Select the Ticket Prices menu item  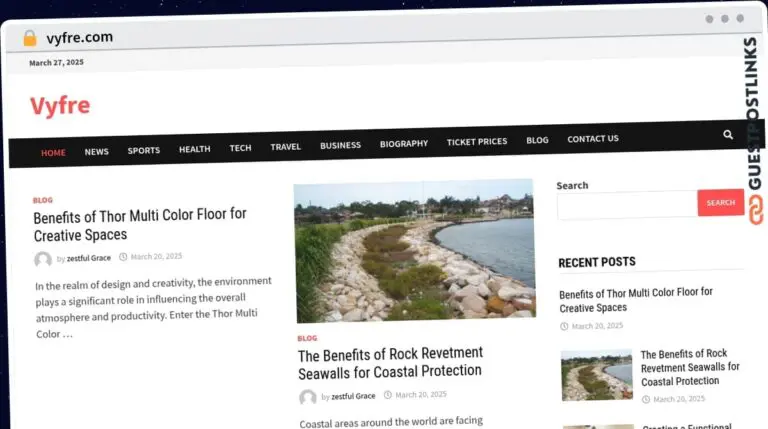point(476,142)
